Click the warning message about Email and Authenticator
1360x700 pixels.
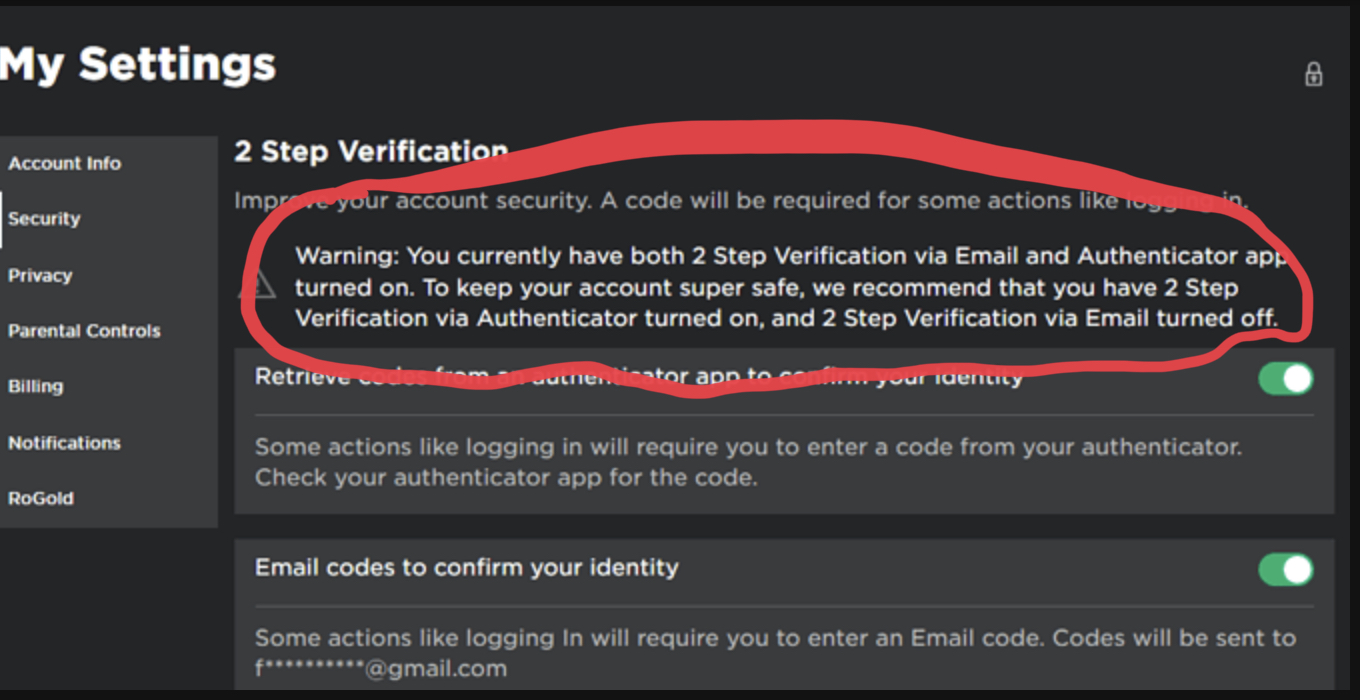tap(790, 287)
